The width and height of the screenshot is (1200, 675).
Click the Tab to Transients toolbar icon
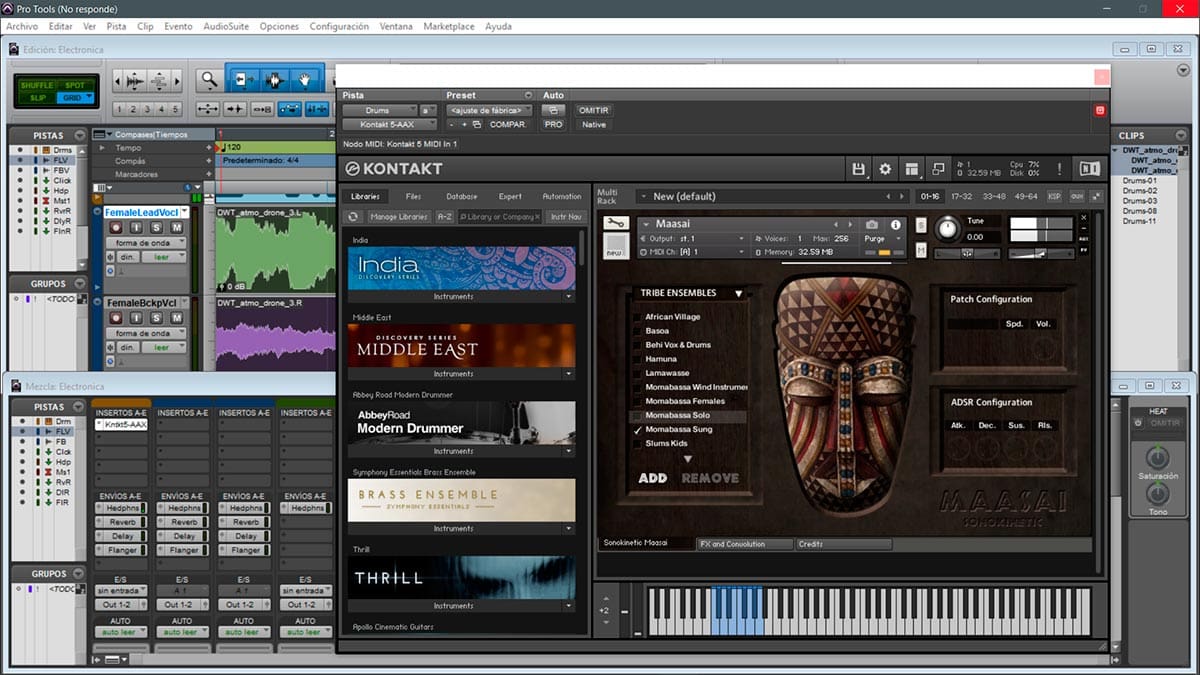coord(236,109)
